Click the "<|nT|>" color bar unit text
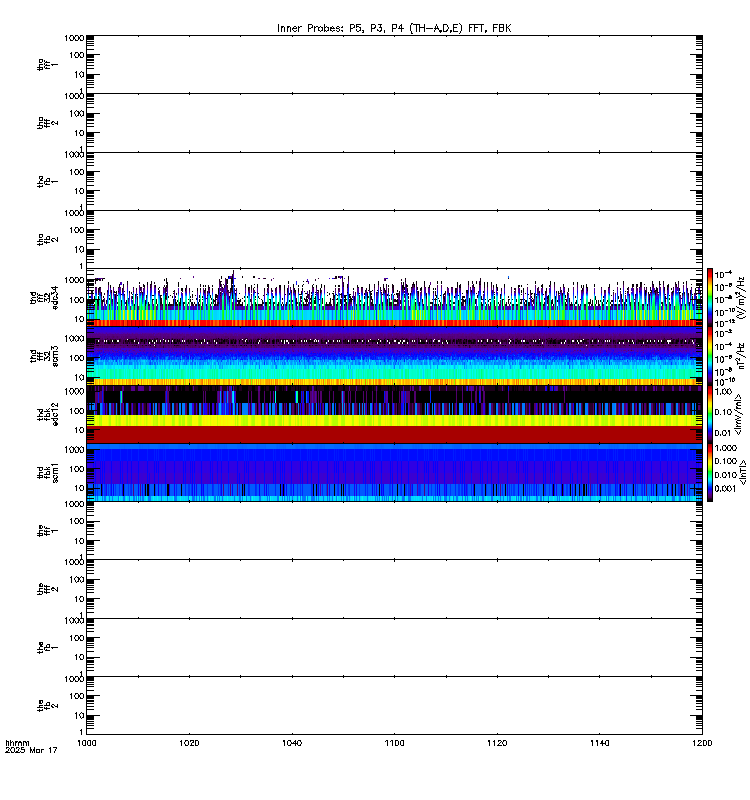Viewport: 750px width, 800px height. pos(742,472)
